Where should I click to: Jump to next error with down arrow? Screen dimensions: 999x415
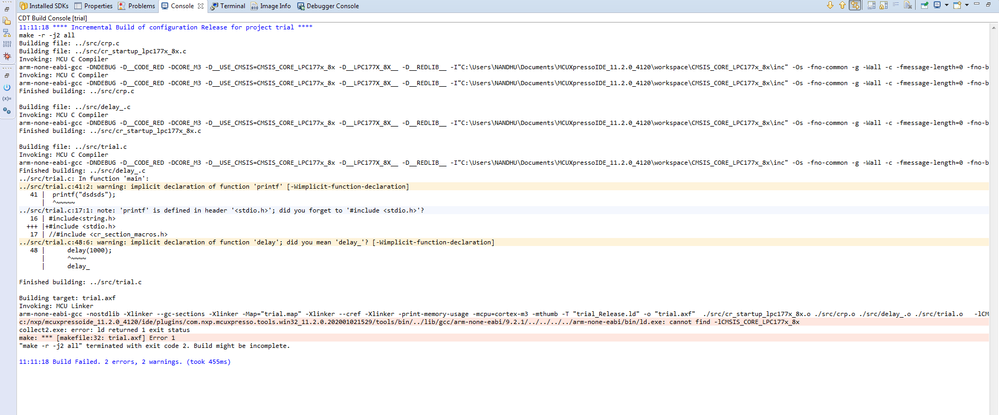click(830, 5)
